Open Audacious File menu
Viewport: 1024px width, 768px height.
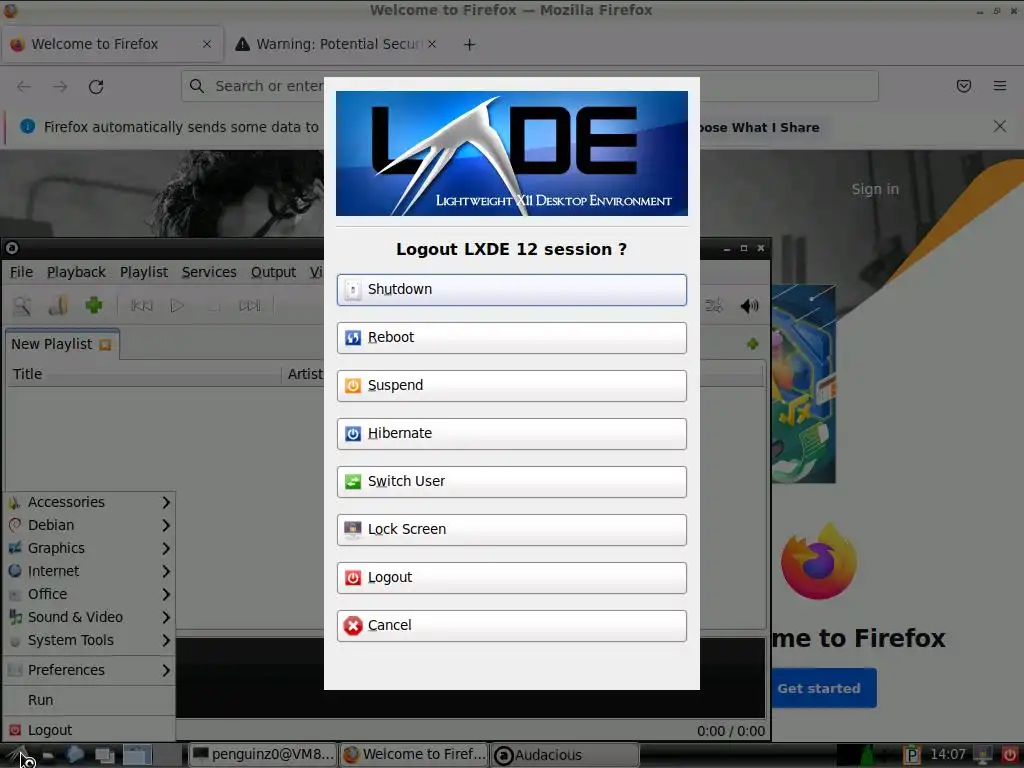[x=22, y=272]
